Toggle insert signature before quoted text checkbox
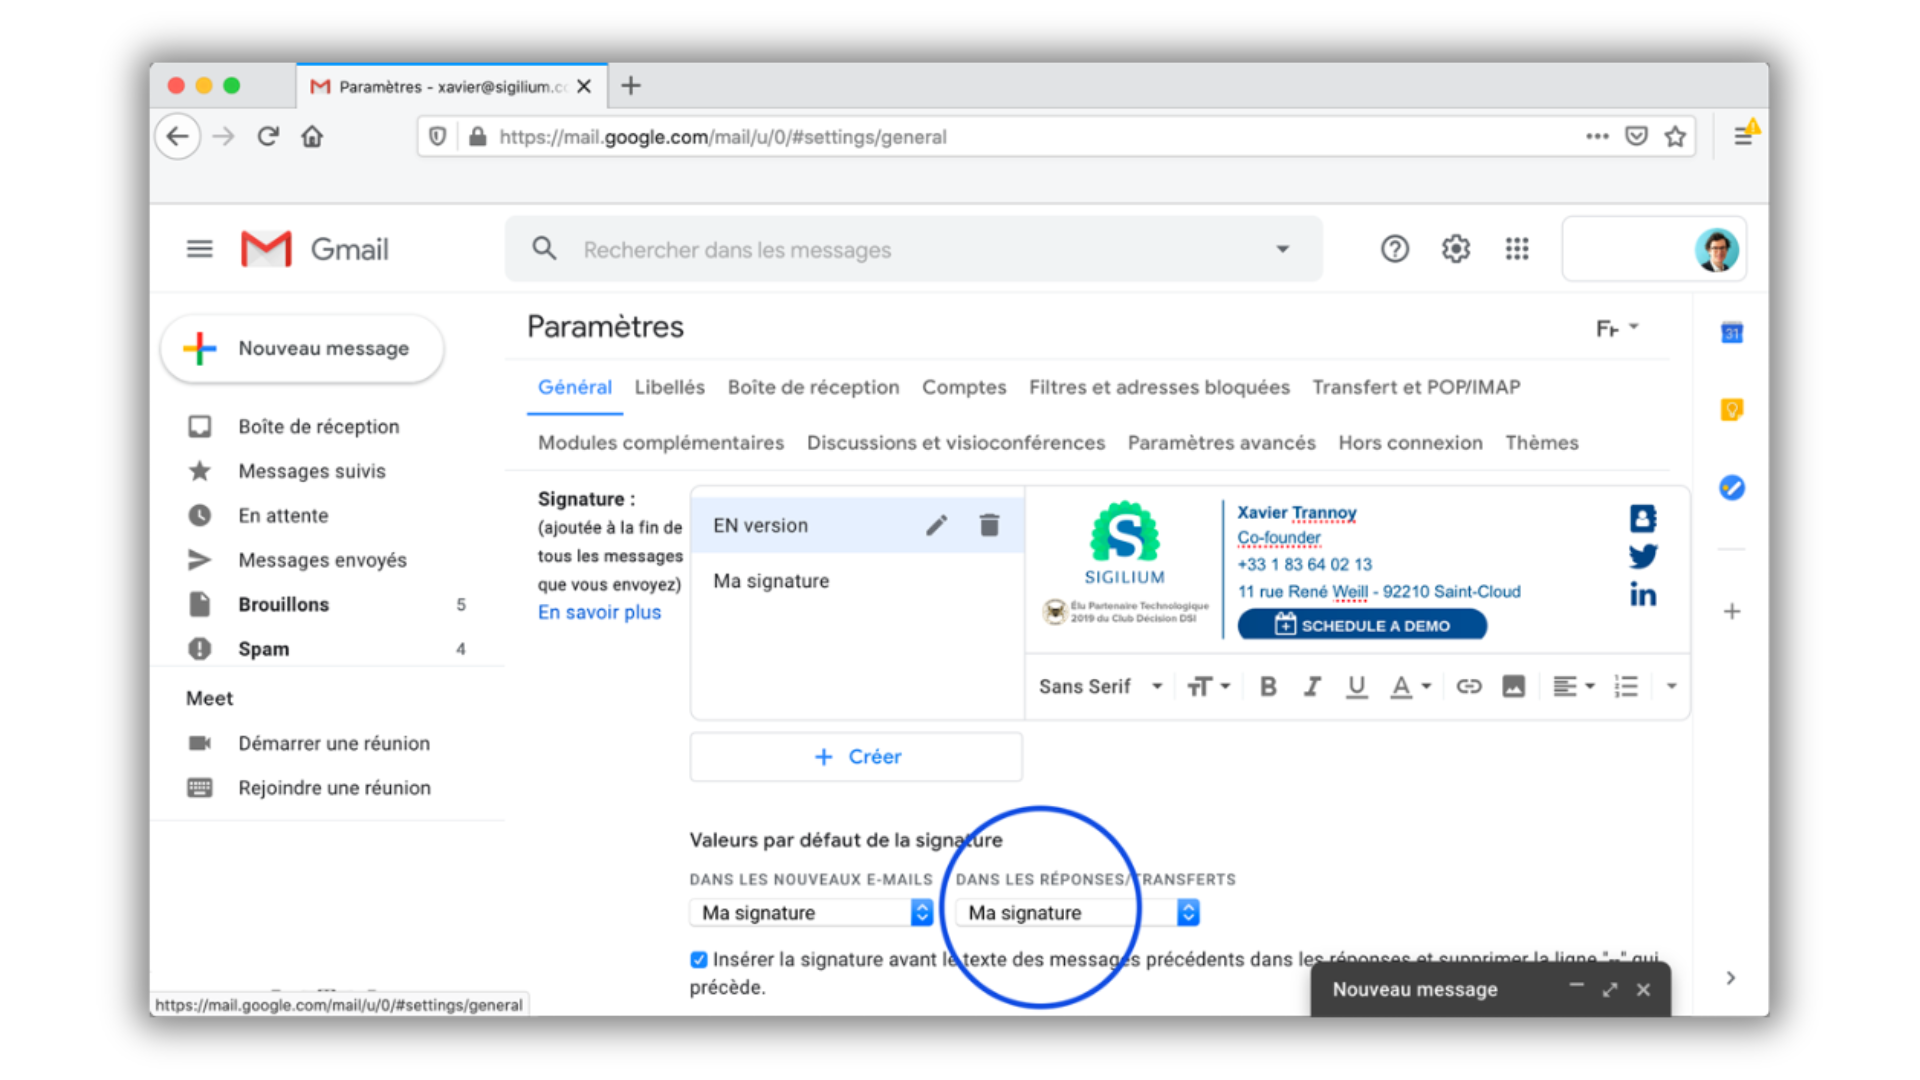 click(x=699, y=960)
